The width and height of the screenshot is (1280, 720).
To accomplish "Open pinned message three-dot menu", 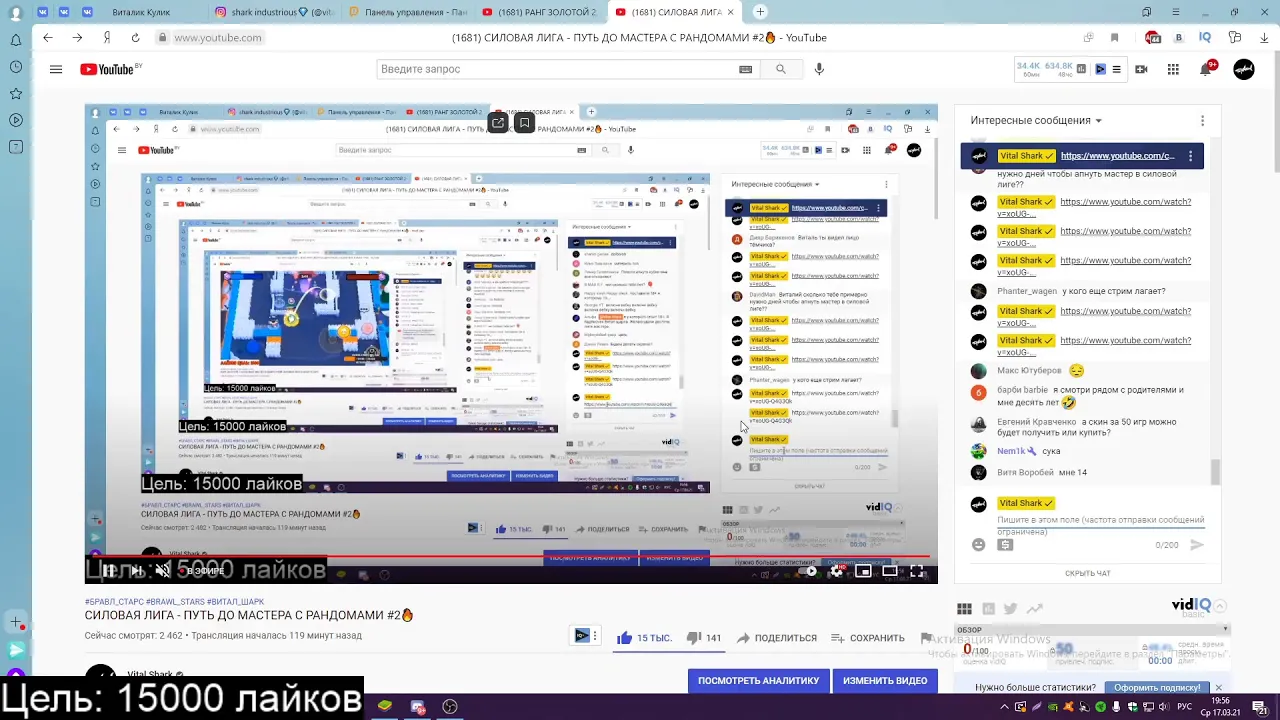I will (x=1190, y=156).
